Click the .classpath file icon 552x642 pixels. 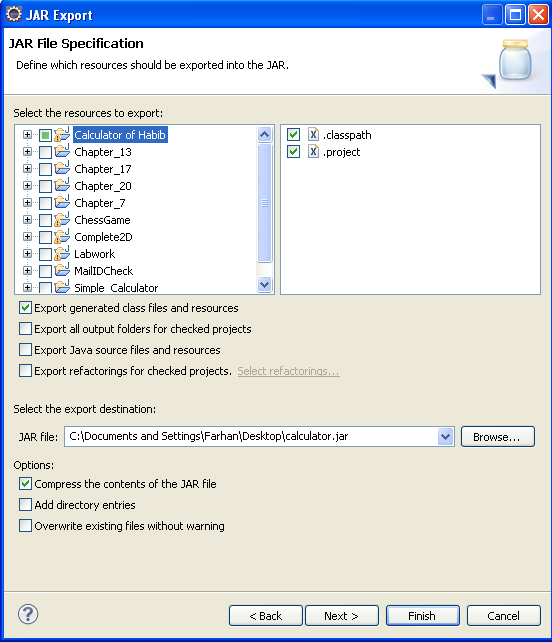313,134
